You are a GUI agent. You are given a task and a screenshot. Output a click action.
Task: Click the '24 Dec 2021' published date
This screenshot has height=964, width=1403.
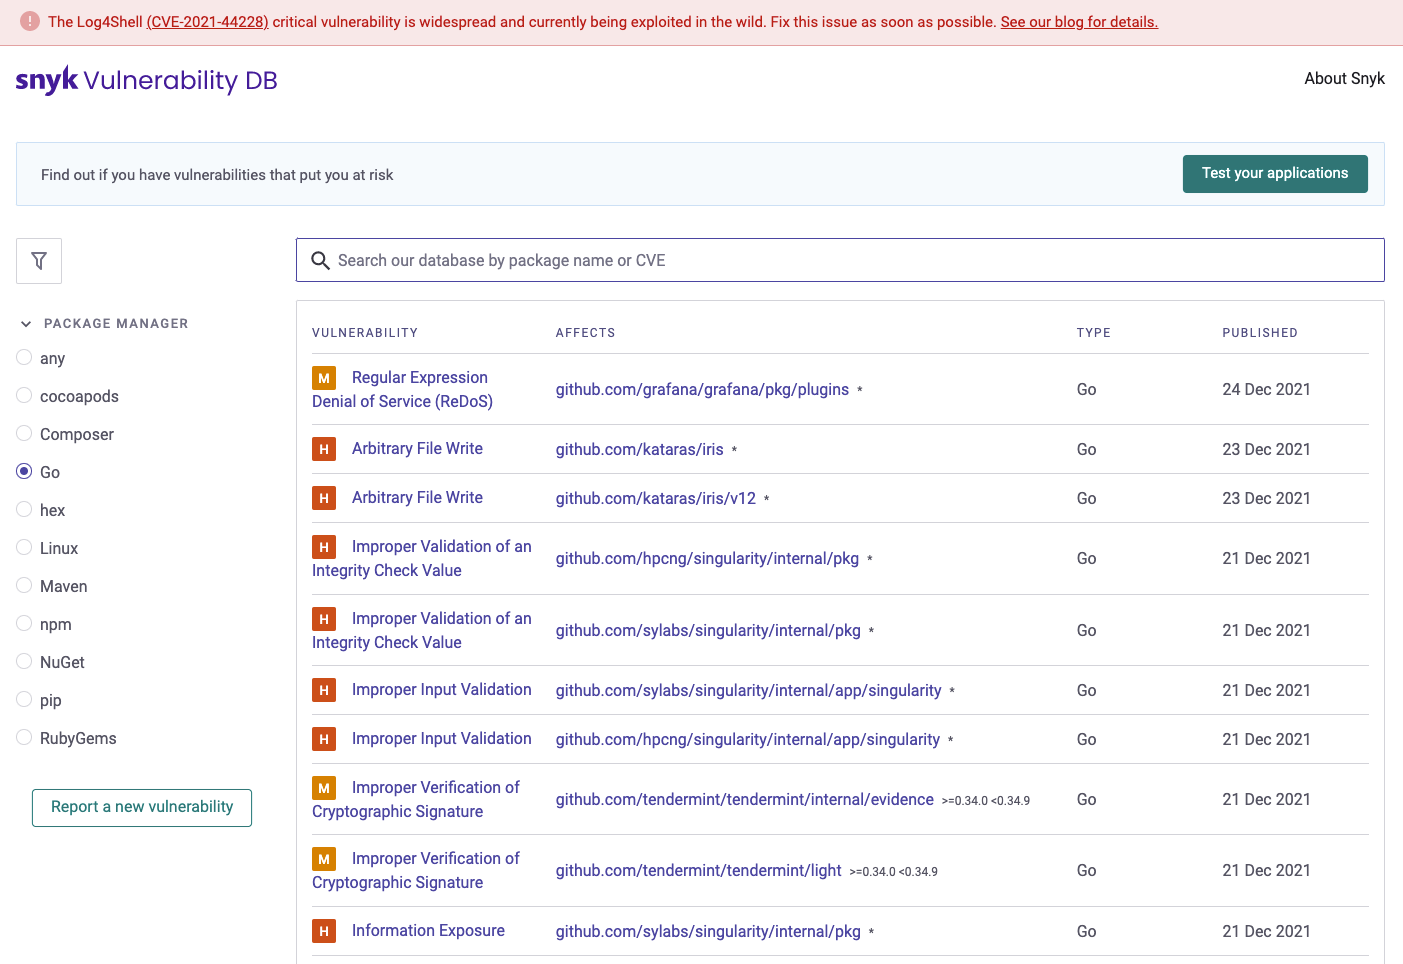[1266, 390]
